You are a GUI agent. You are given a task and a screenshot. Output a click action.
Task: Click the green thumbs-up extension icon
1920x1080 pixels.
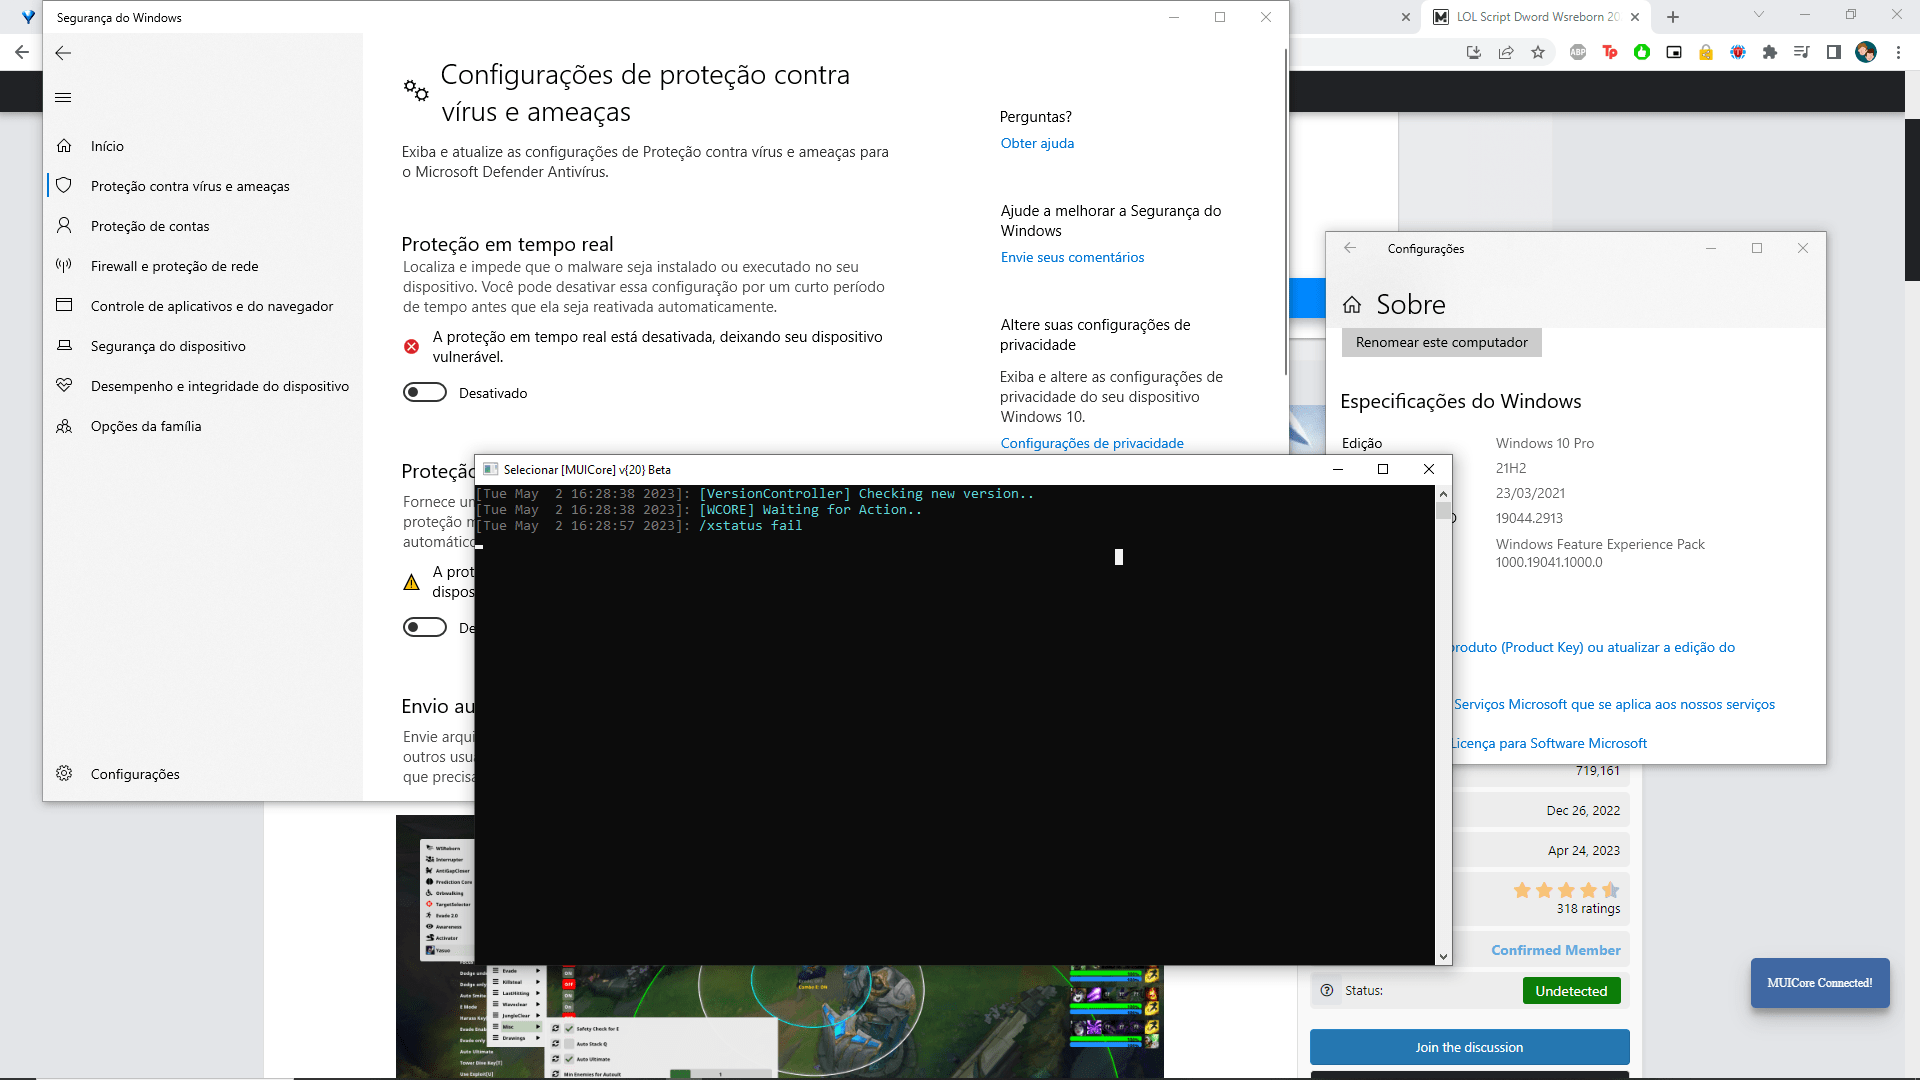[x=1642, y=52]
